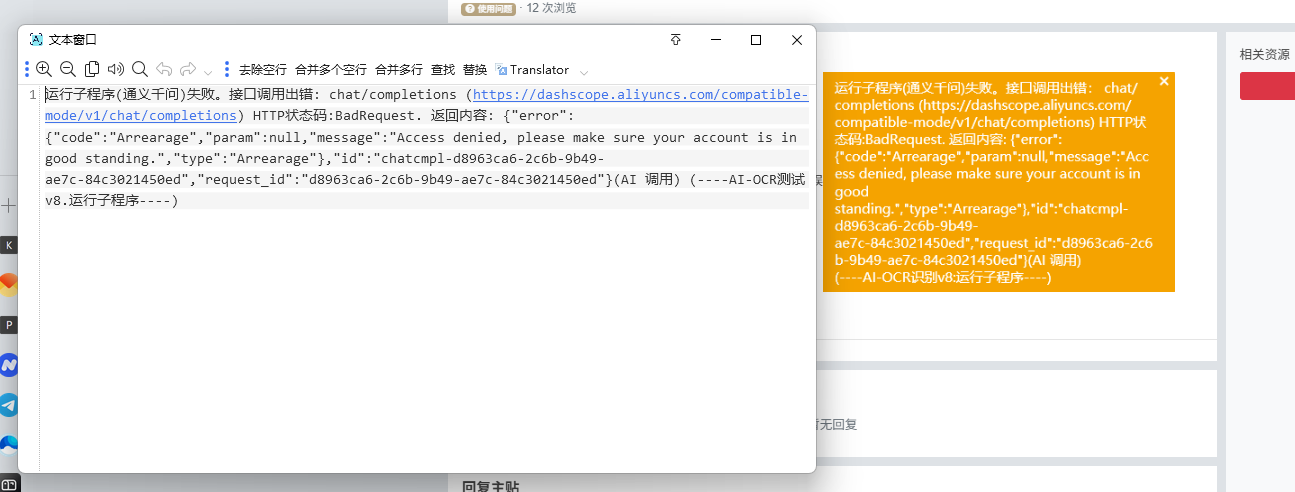Open 替换 replace command

tap(475, 70)
